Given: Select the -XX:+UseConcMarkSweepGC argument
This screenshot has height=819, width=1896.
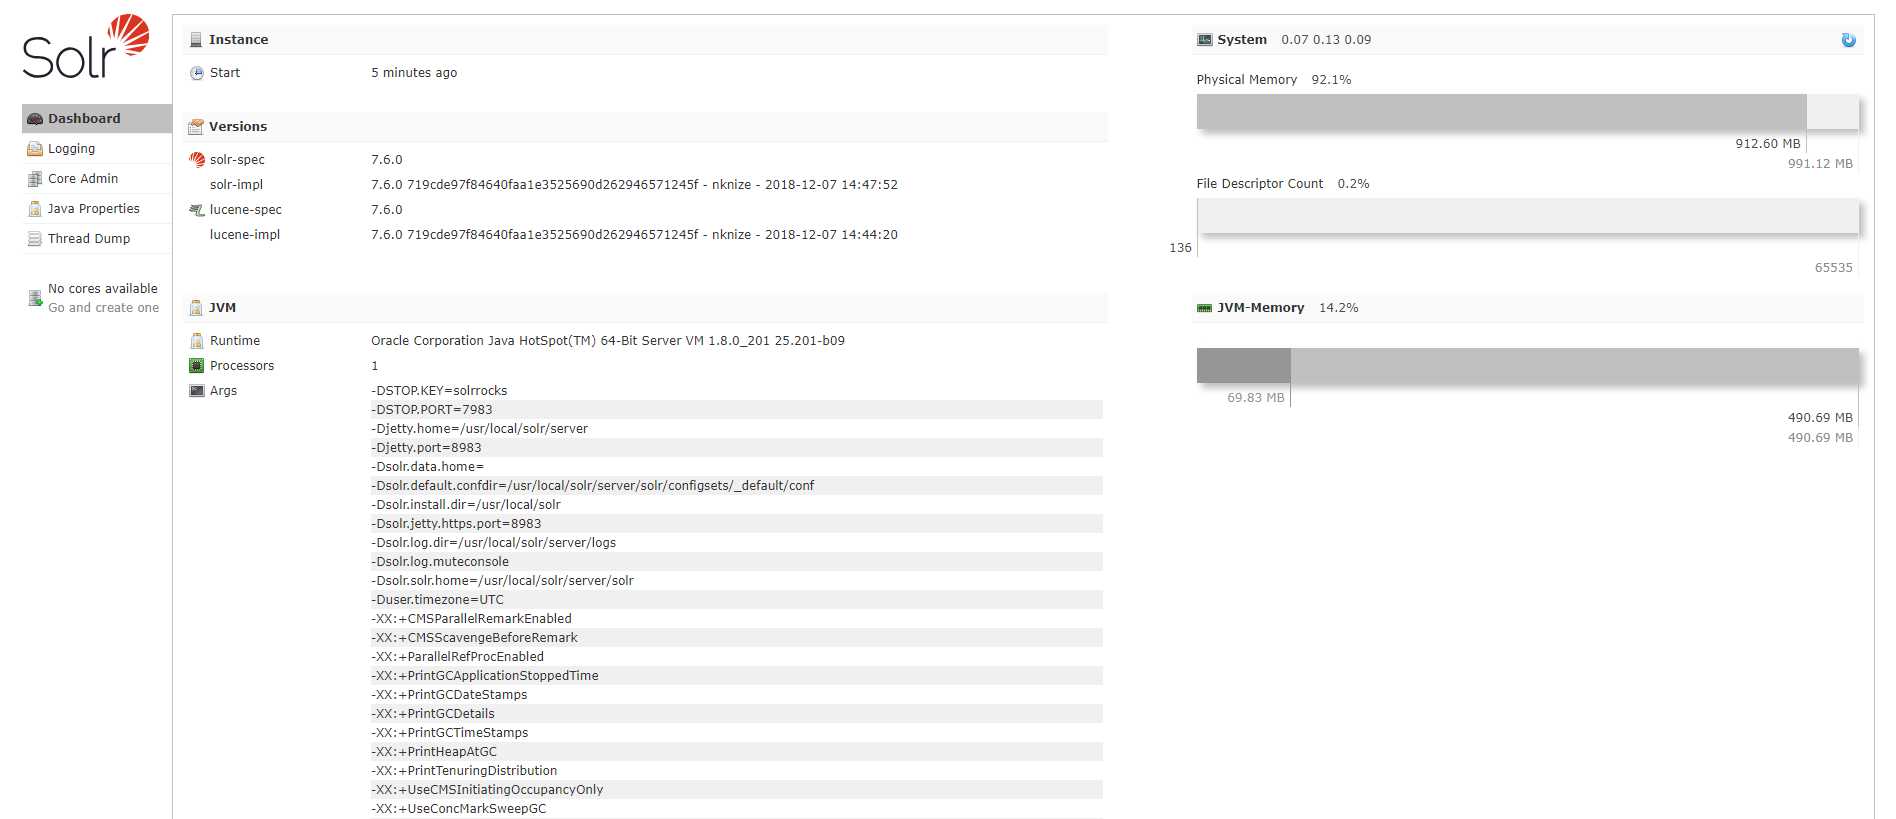Looking at the screenshot, I should [459, 809].
